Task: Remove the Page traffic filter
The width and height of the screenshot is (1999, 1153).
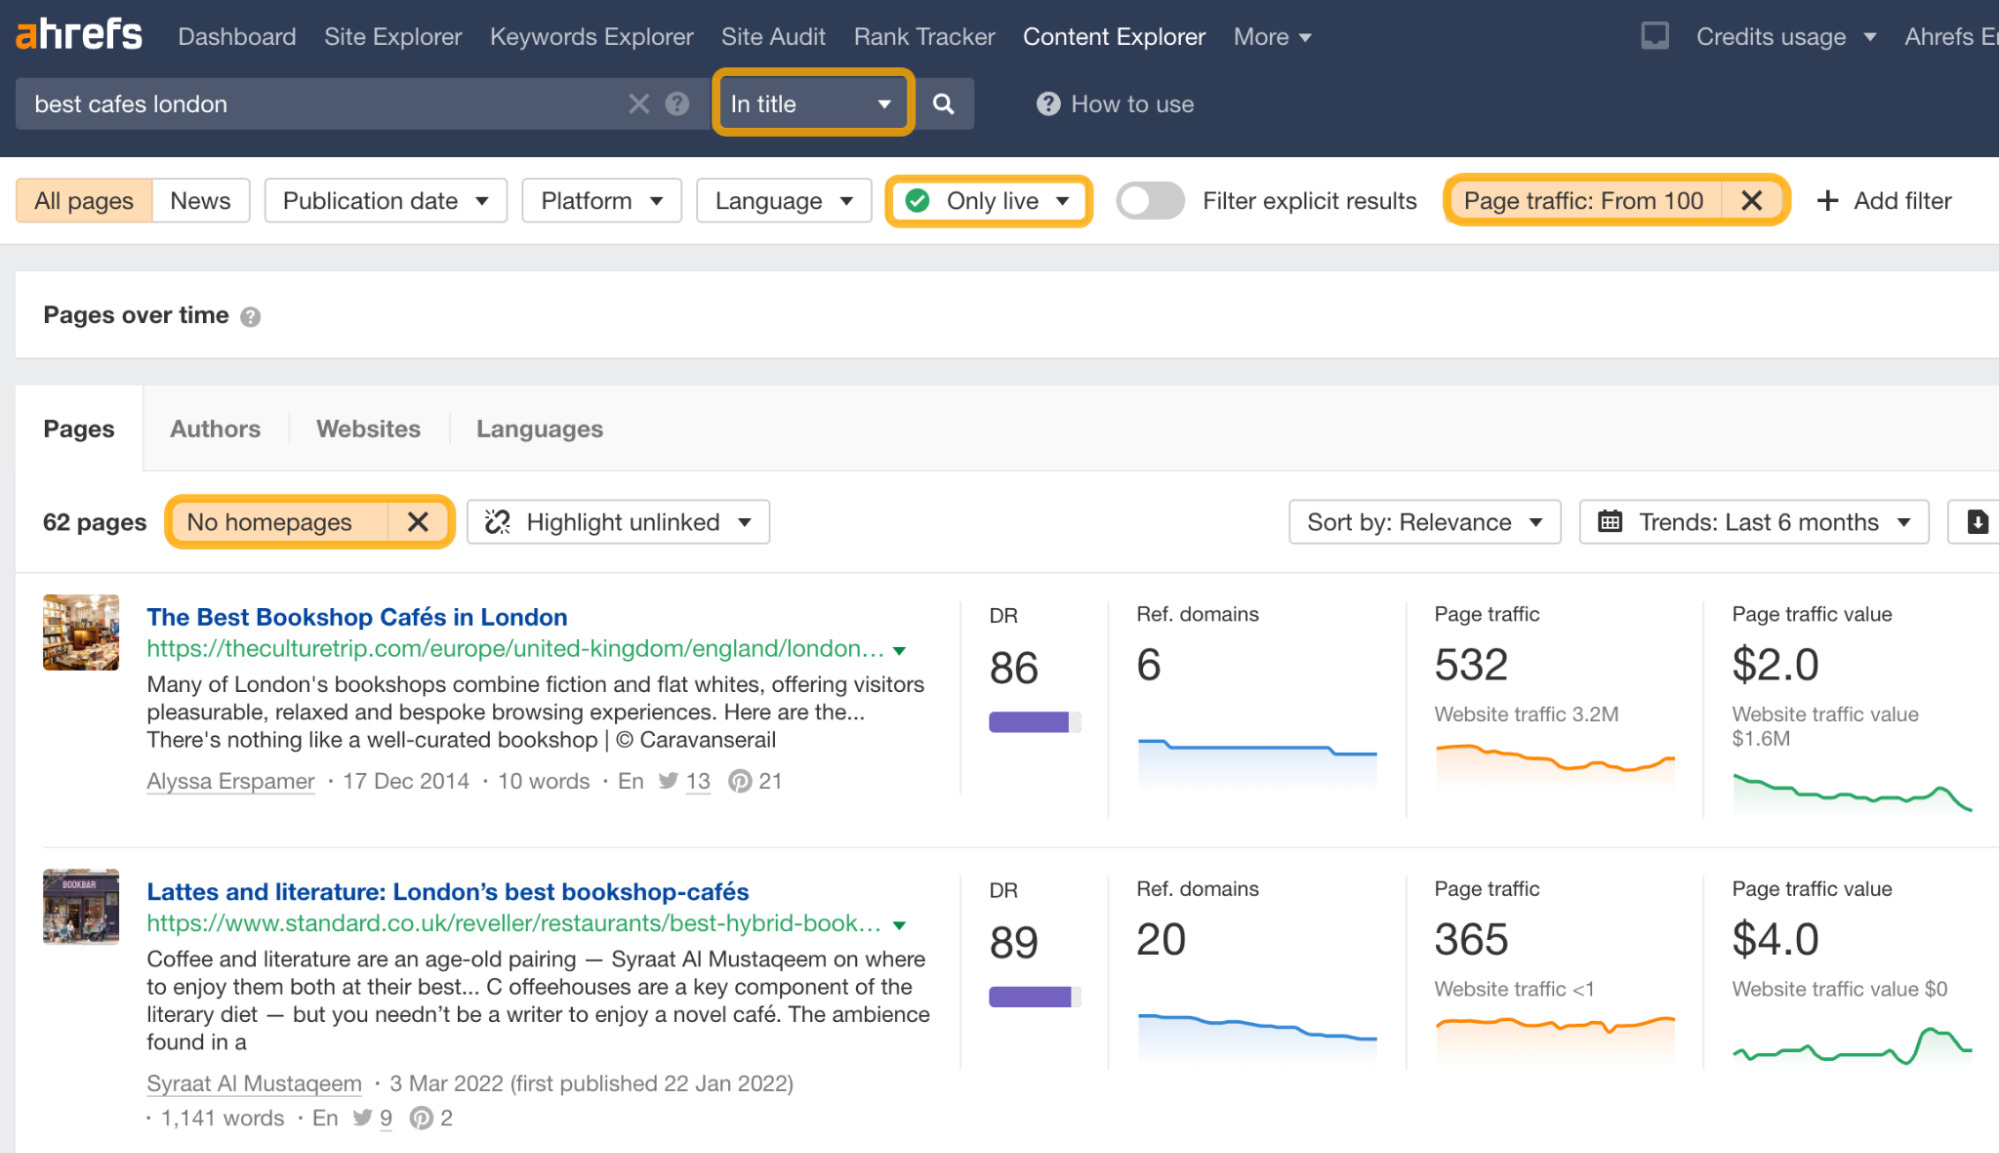Action: pos(1752,200)
